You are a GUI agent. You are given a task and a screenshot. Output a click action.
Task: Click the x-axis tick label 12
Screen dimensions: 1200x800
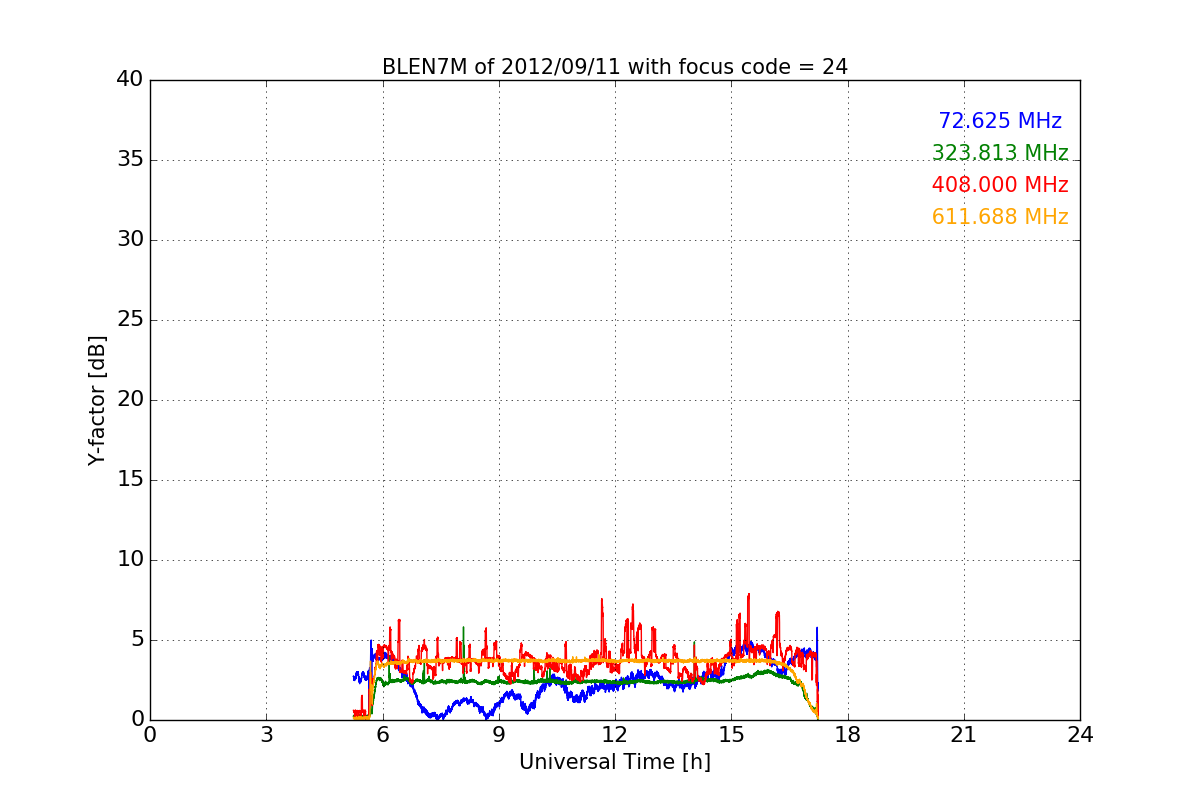click(x=615, y=734)
